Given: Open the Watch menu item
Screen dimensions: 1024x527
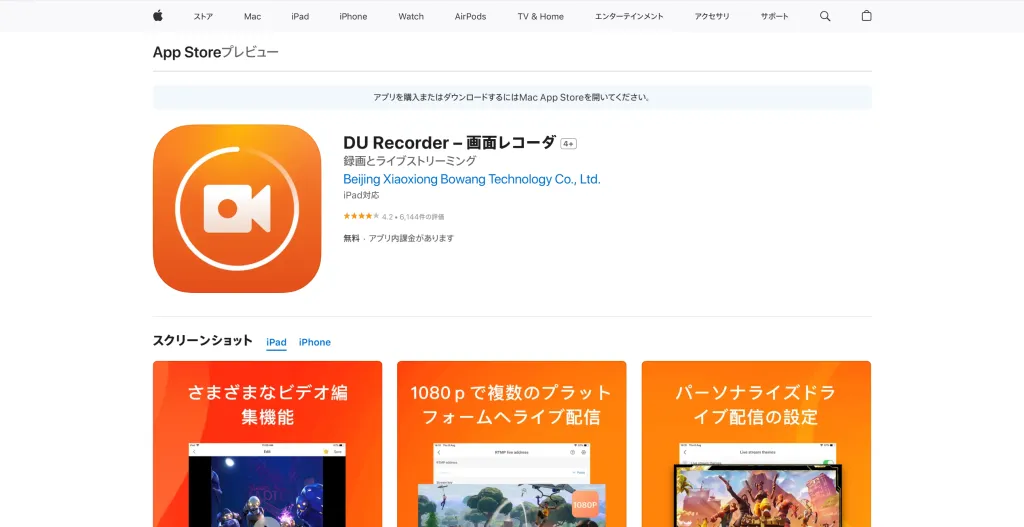Looking at the screenshot, I should pyautogui.click(x=411, y=16).
